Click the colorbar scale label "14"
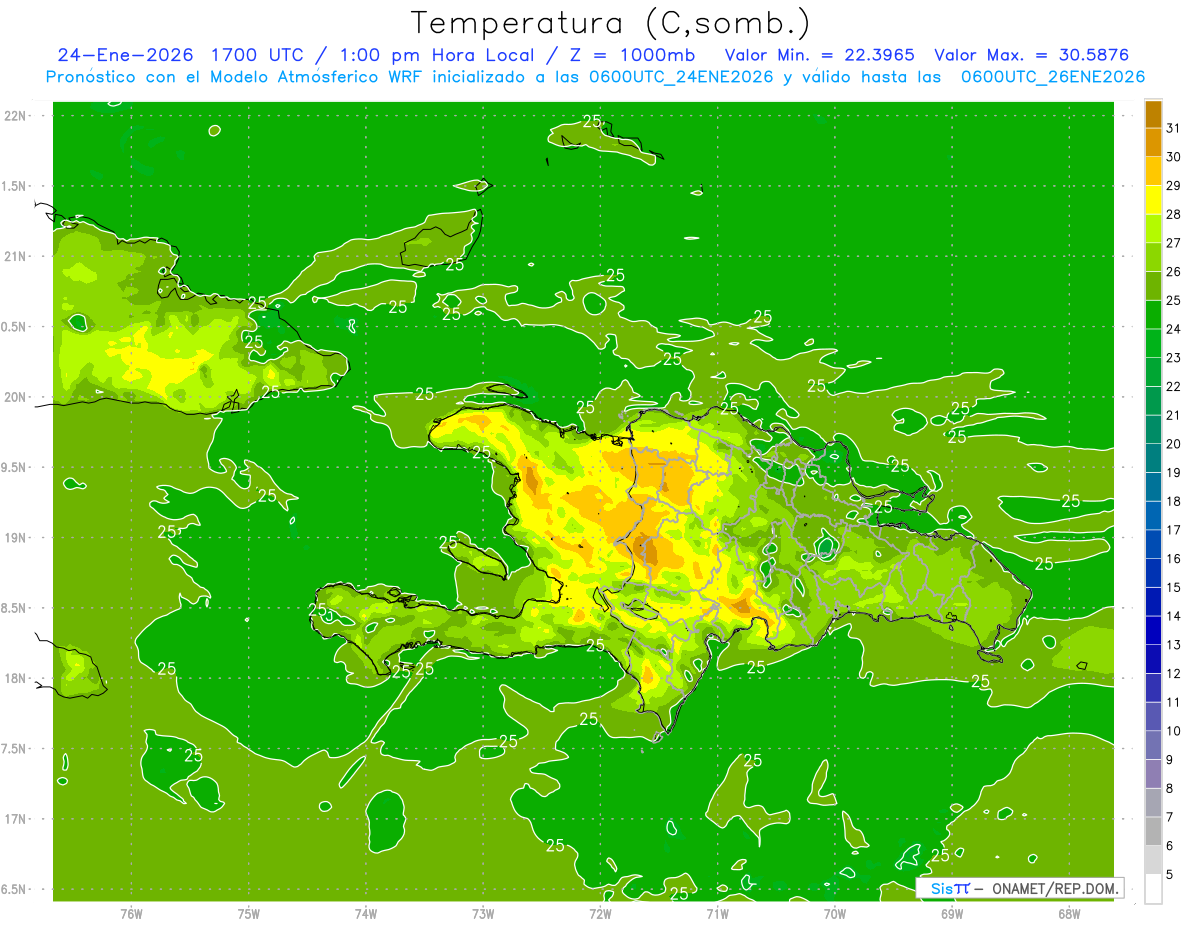Viewport: 1200px width, 927px height. coord(1174,616)
